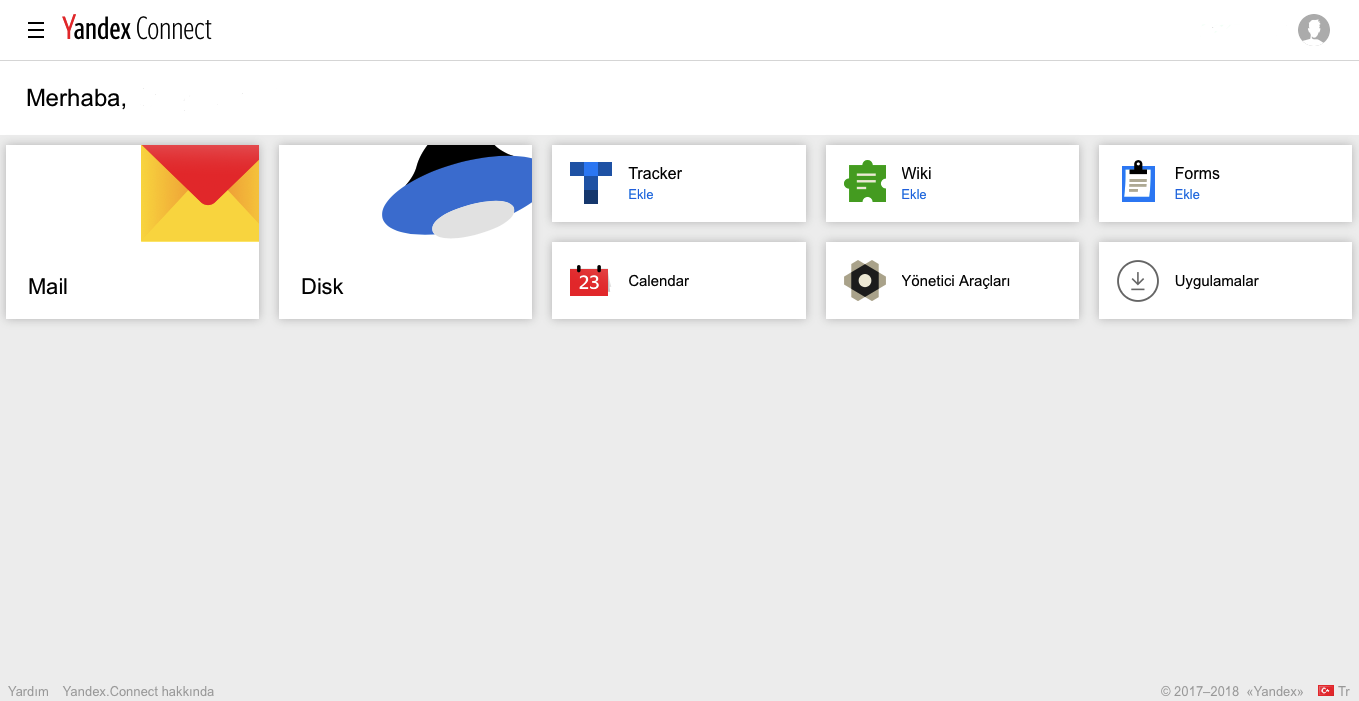Open Yönetici Araçları label

[956, 281]
